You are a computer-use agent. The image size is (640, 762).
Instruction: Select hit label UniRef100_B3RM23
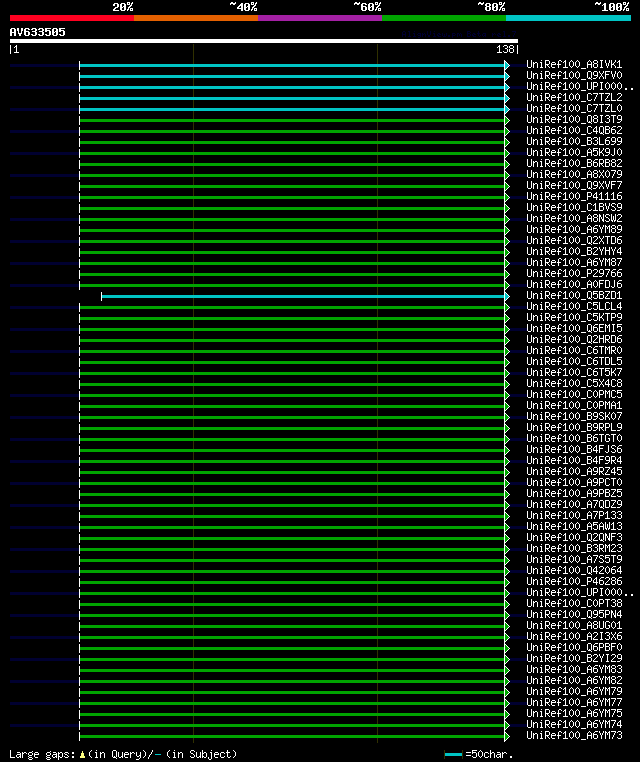tap(574, 548)
